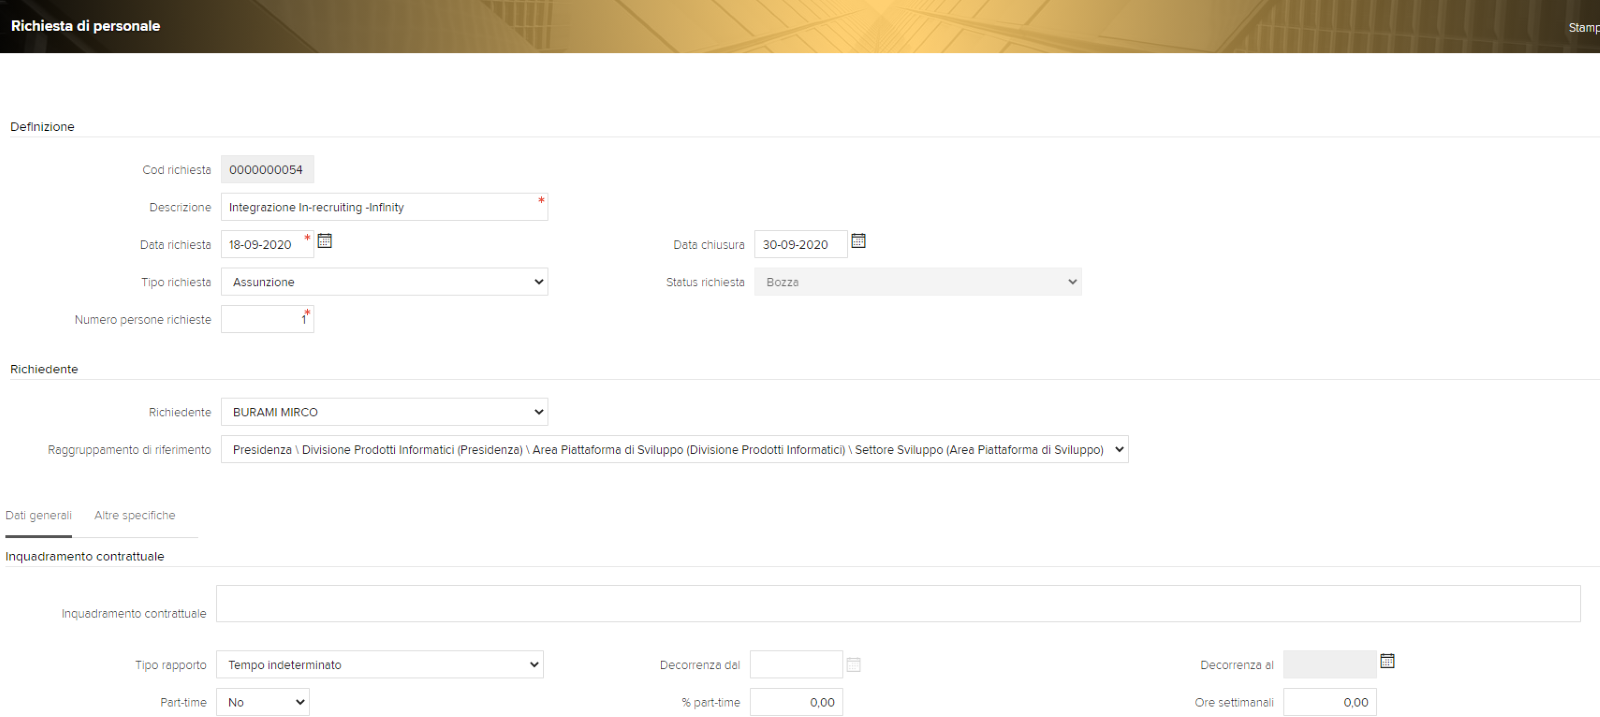Open Raggruppamento di riferimento dropdown
This screenshot has width=1600, height=717.
tap(675, 450)
